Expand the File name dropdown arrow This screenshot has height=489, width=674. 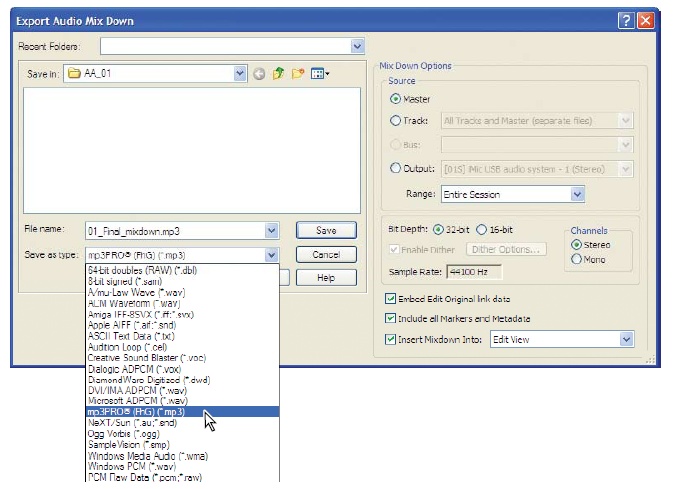point(271,231)
